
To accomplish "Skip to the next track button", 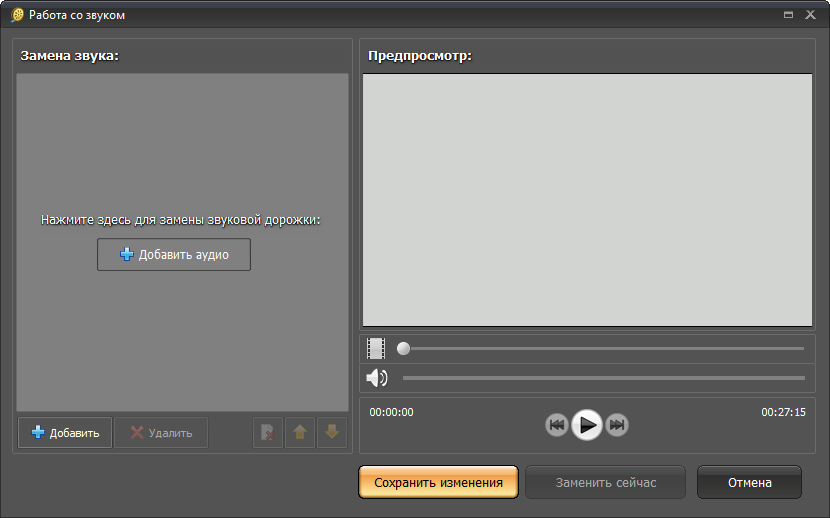I will click(x=617, y=425).
